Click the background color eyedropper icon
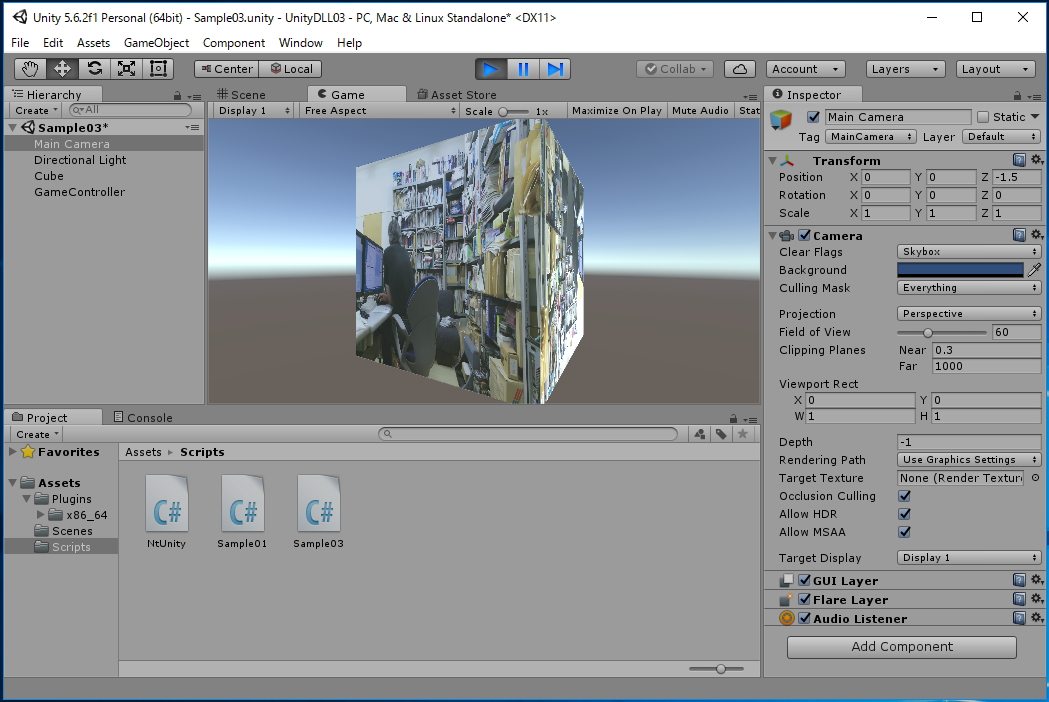Image resolution: width=1049 pixels, height=702 pixels. point(1033,270)
